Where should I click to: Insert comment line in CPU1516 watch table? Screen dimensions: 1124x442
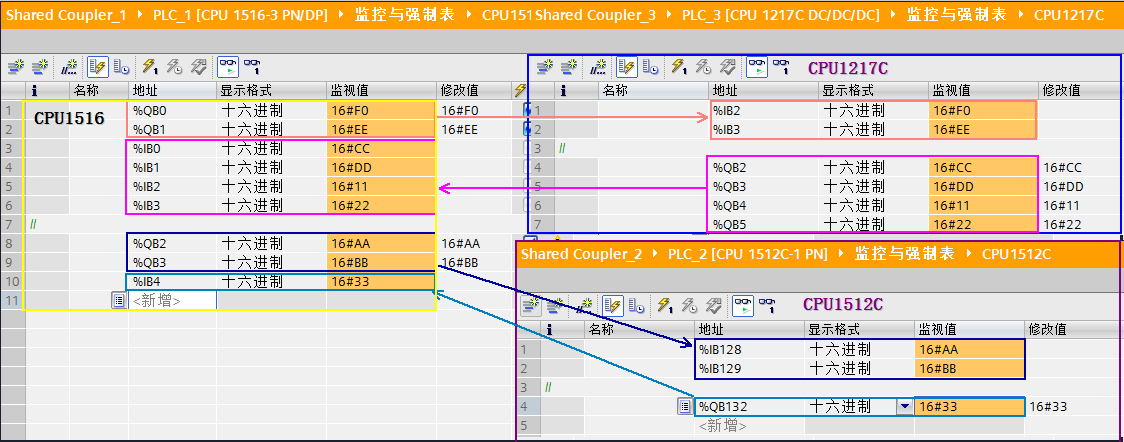(70, 67)
